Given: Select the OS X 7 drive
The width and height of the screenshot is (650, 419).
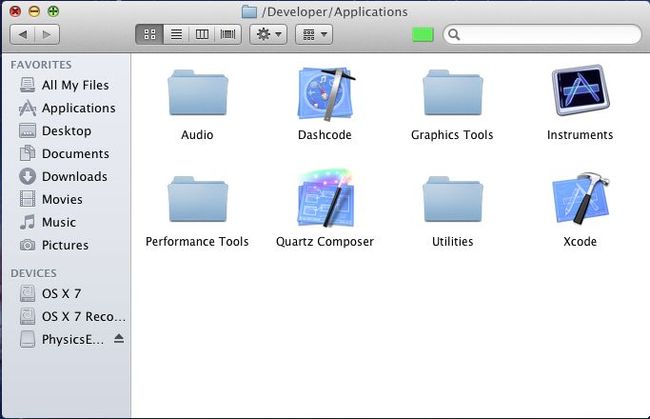Looking at the screenshot, I should coord(66,294).
